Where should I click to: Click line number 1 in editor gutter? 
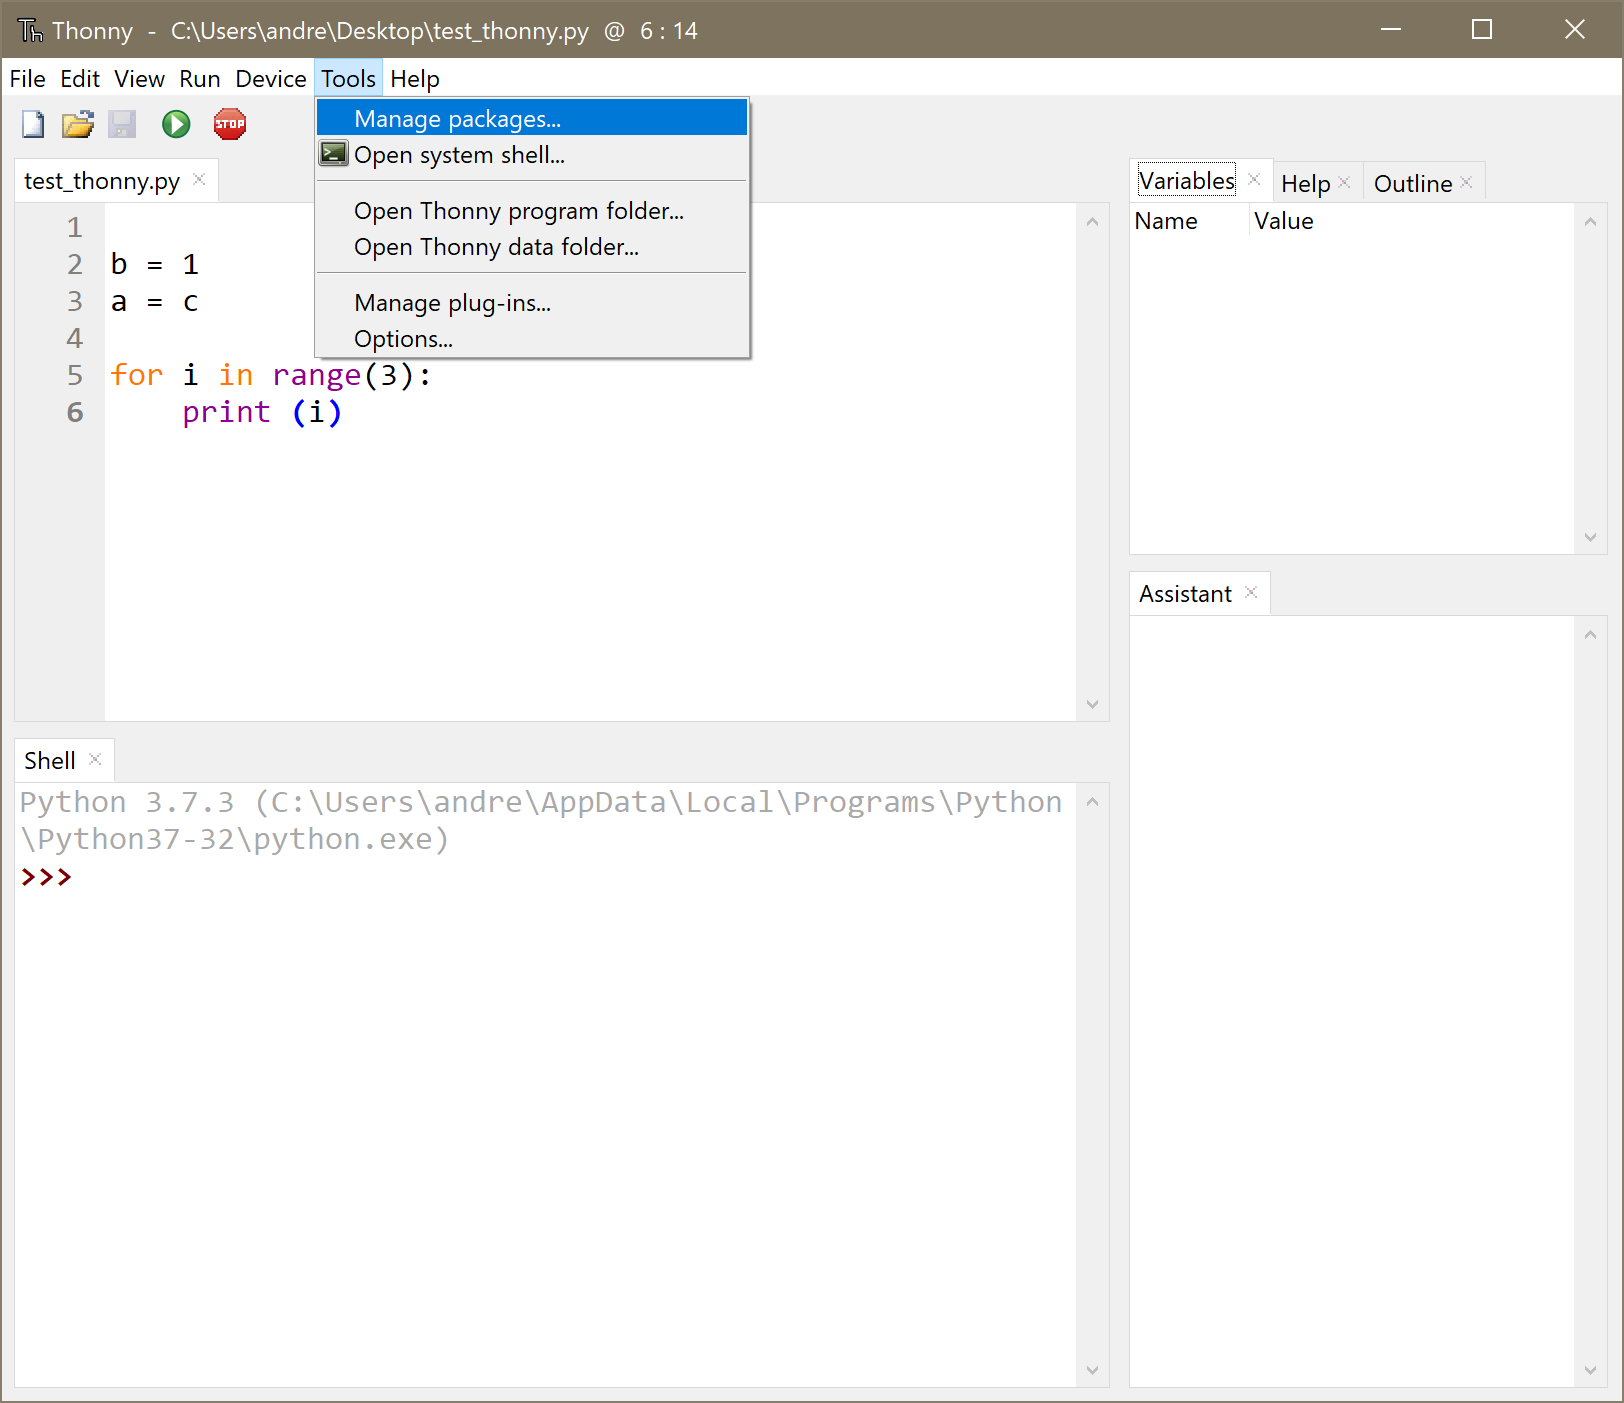point(75,228)
